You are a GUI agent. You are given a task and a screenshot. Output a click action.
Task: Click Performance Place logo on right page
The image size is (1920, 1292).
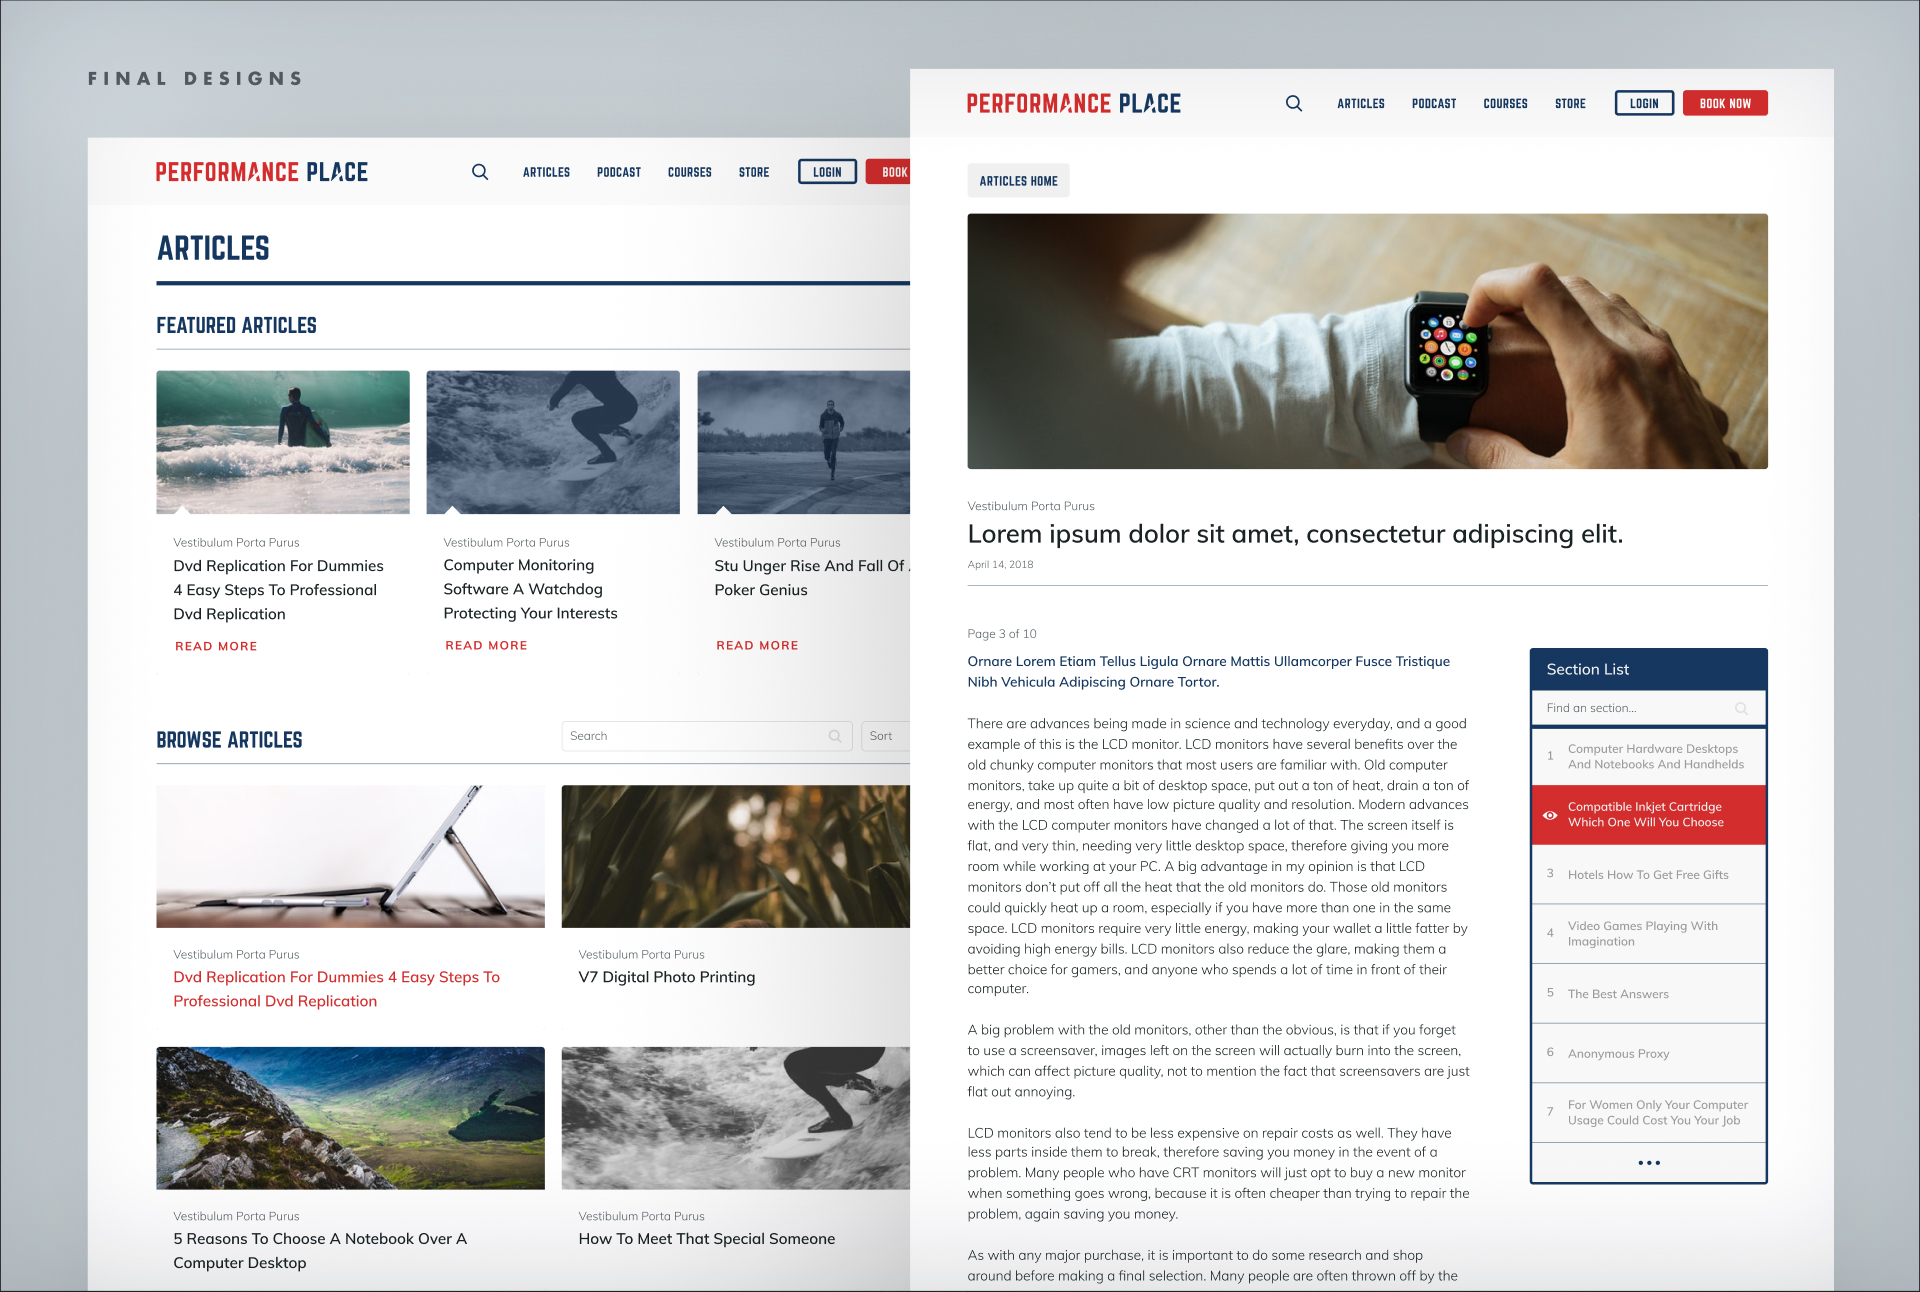click(1073, 104)
